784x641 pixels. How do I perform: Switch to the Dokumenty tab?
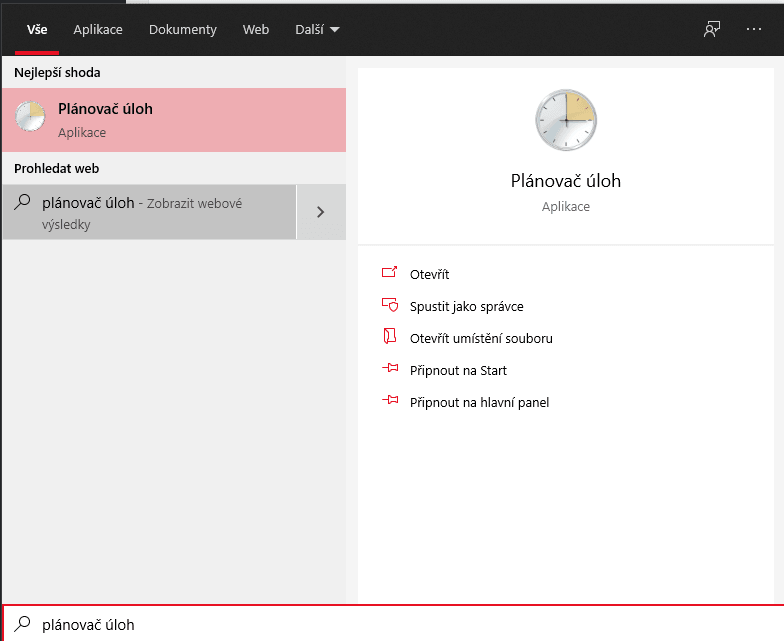coord(183,30)
